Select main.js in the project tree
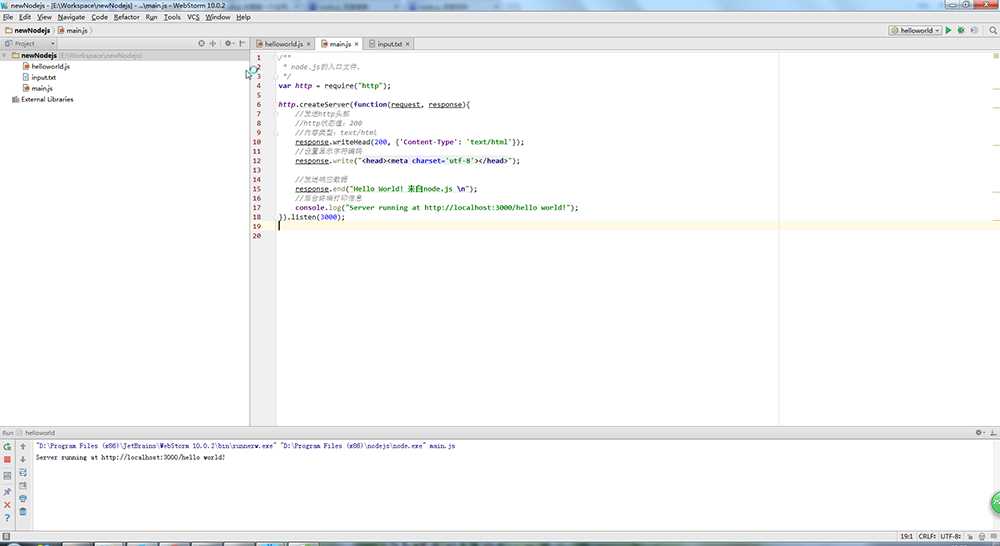The width and height of the screenshot is (1000, 546). [x=41, y=88]
